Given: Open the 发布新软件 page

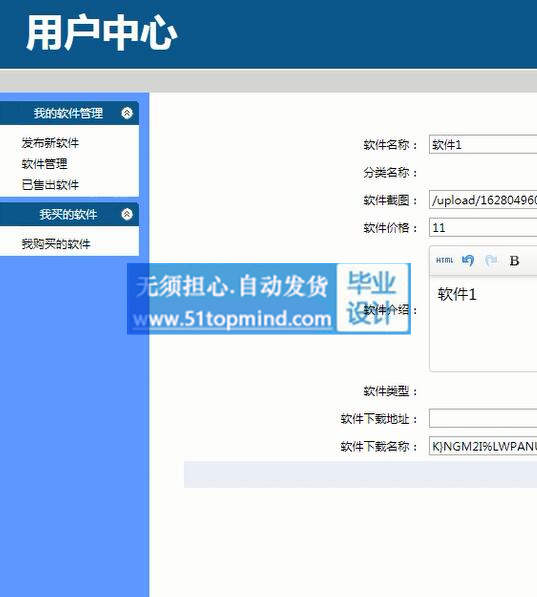Looking at the screenshot, I should pos(50,143).
